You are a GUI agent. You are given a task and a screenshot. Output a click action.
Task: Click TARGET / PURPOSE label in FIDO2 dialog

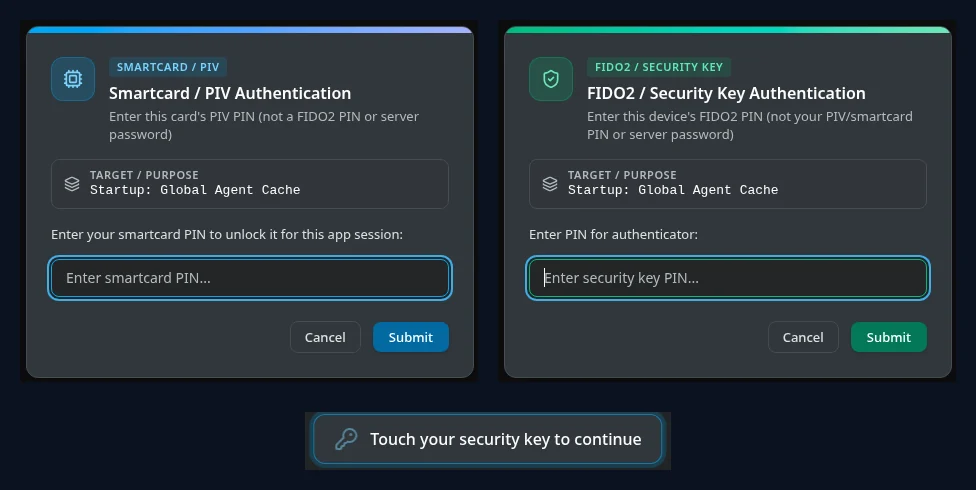622,175
